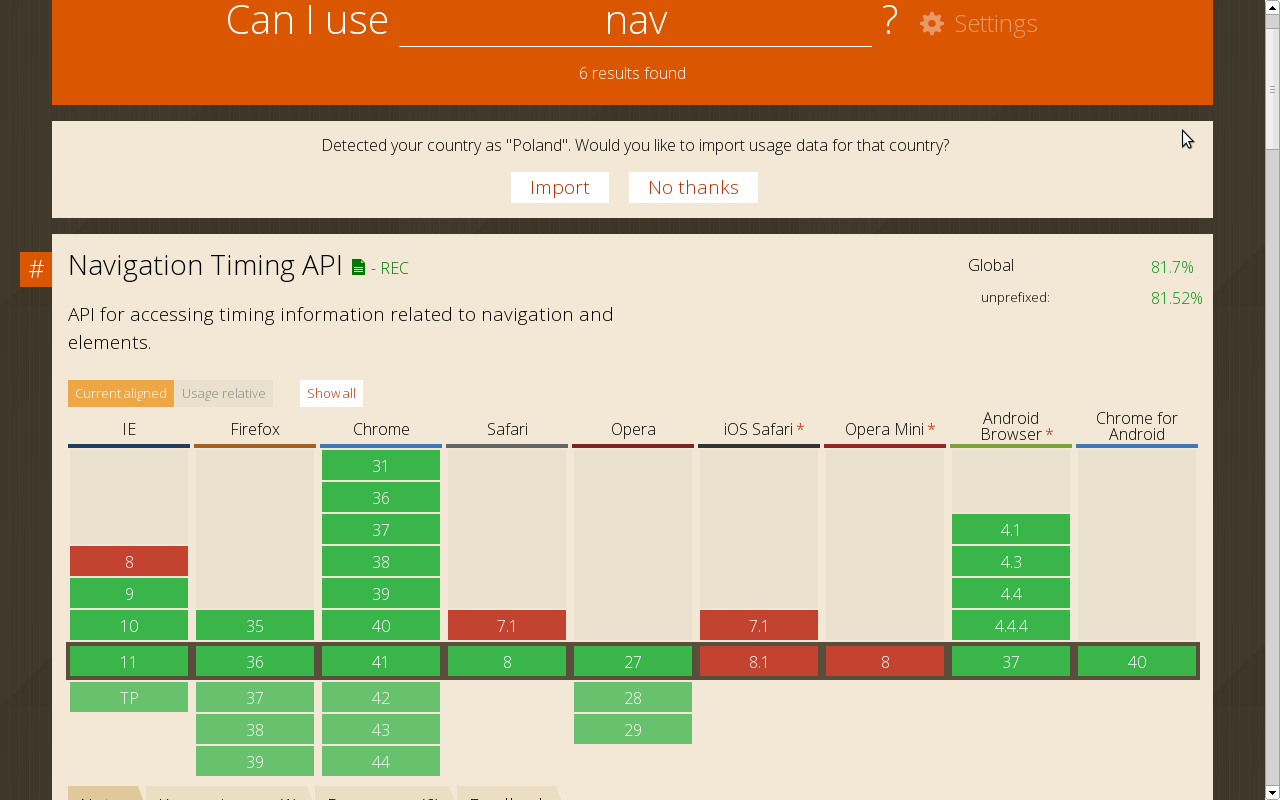
Task: Click the Chrome 43 cell
Action: [381, 729]
